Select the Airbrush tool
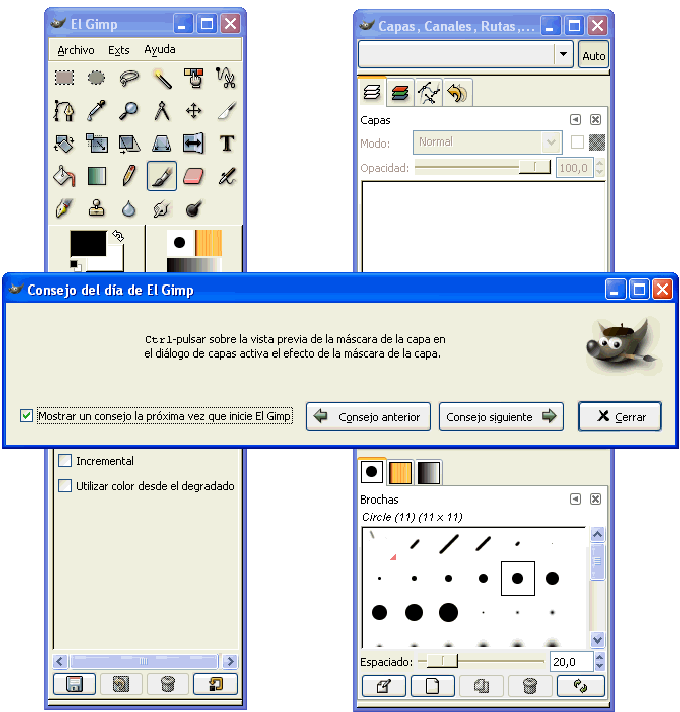This screenshot has height=712, width=680. click(226, 176)
